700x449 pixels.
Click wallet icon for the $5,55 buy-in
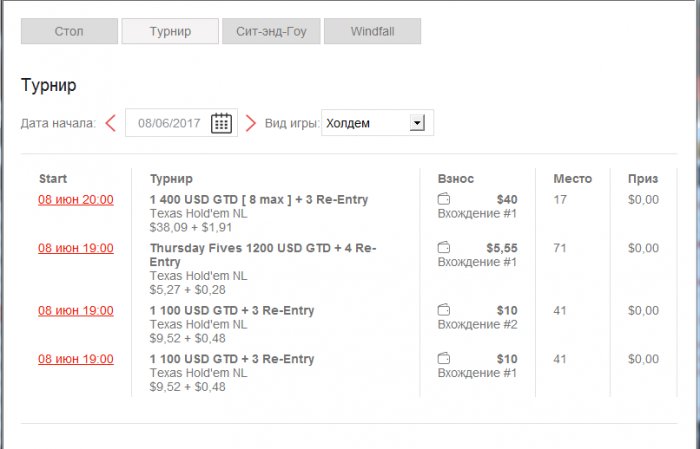[444, 247]
